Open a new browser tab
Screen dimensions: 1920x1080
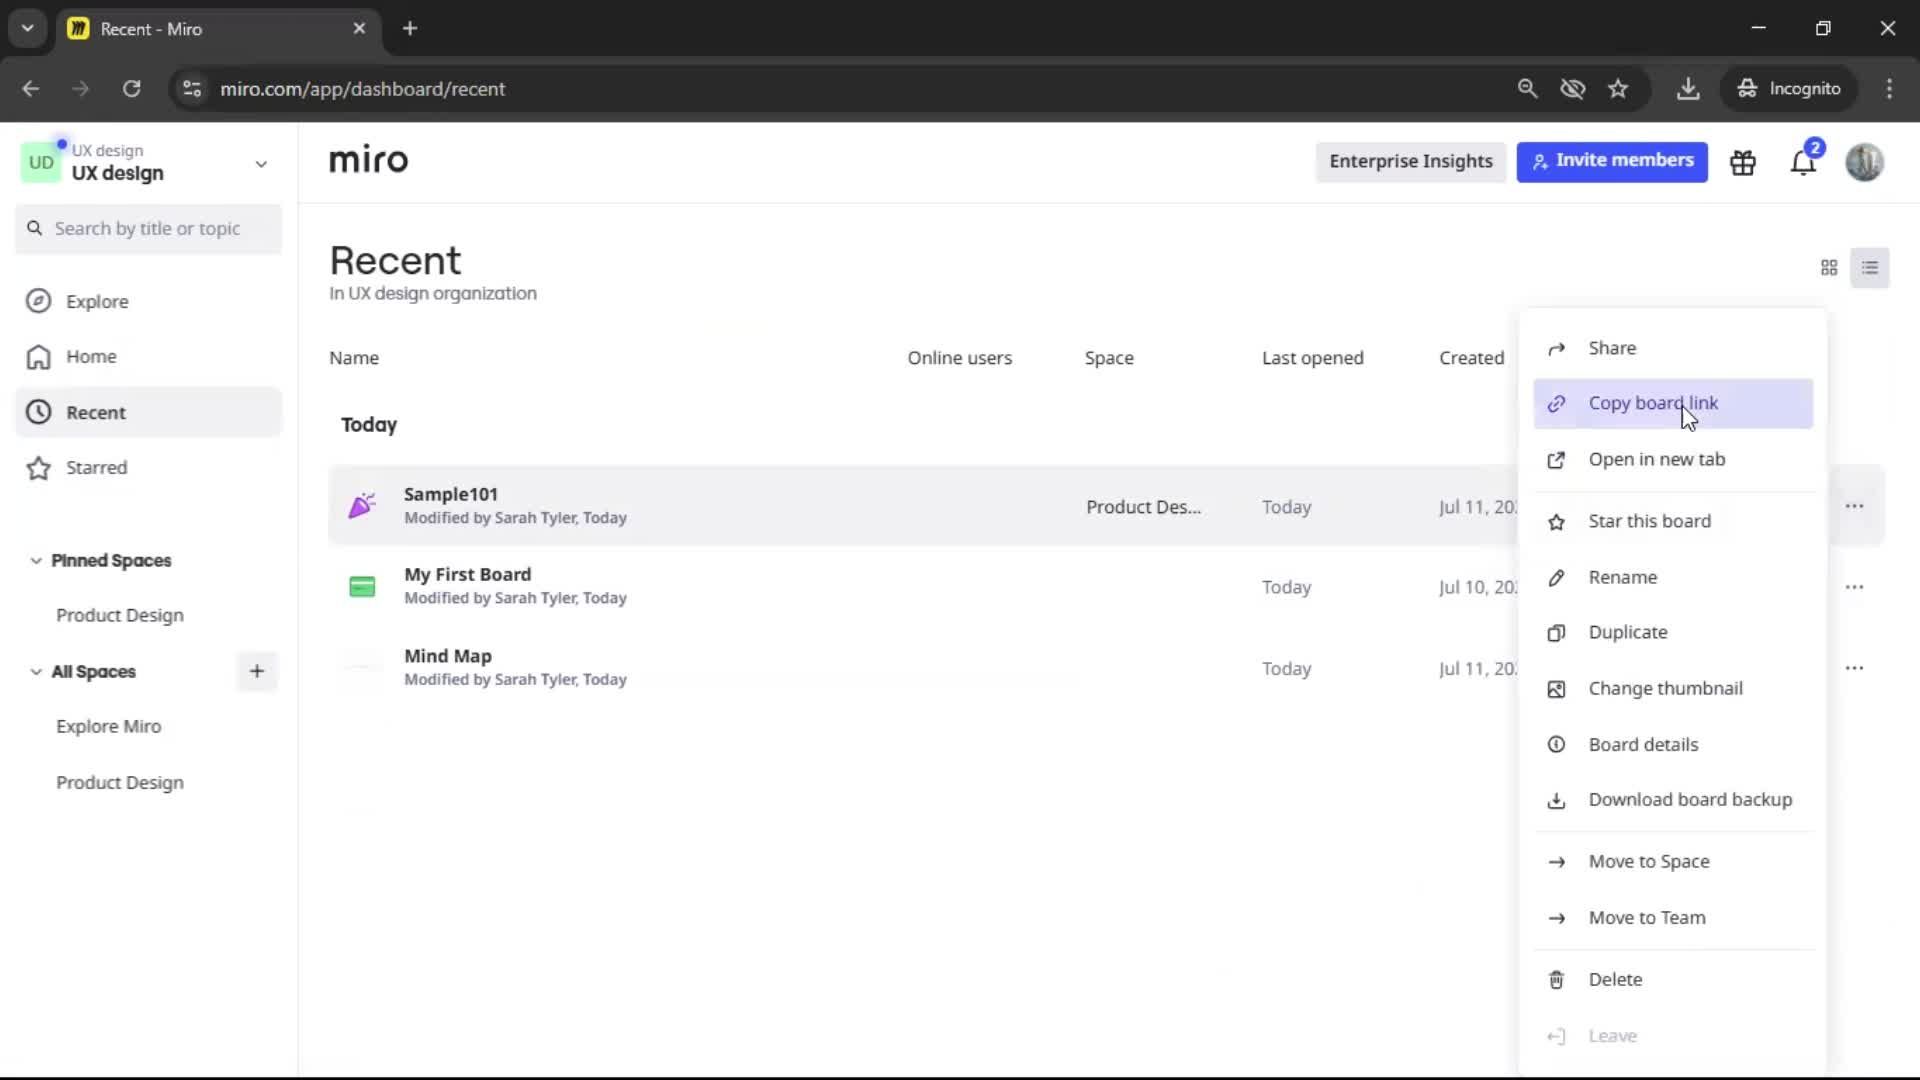tap(410, 29)
